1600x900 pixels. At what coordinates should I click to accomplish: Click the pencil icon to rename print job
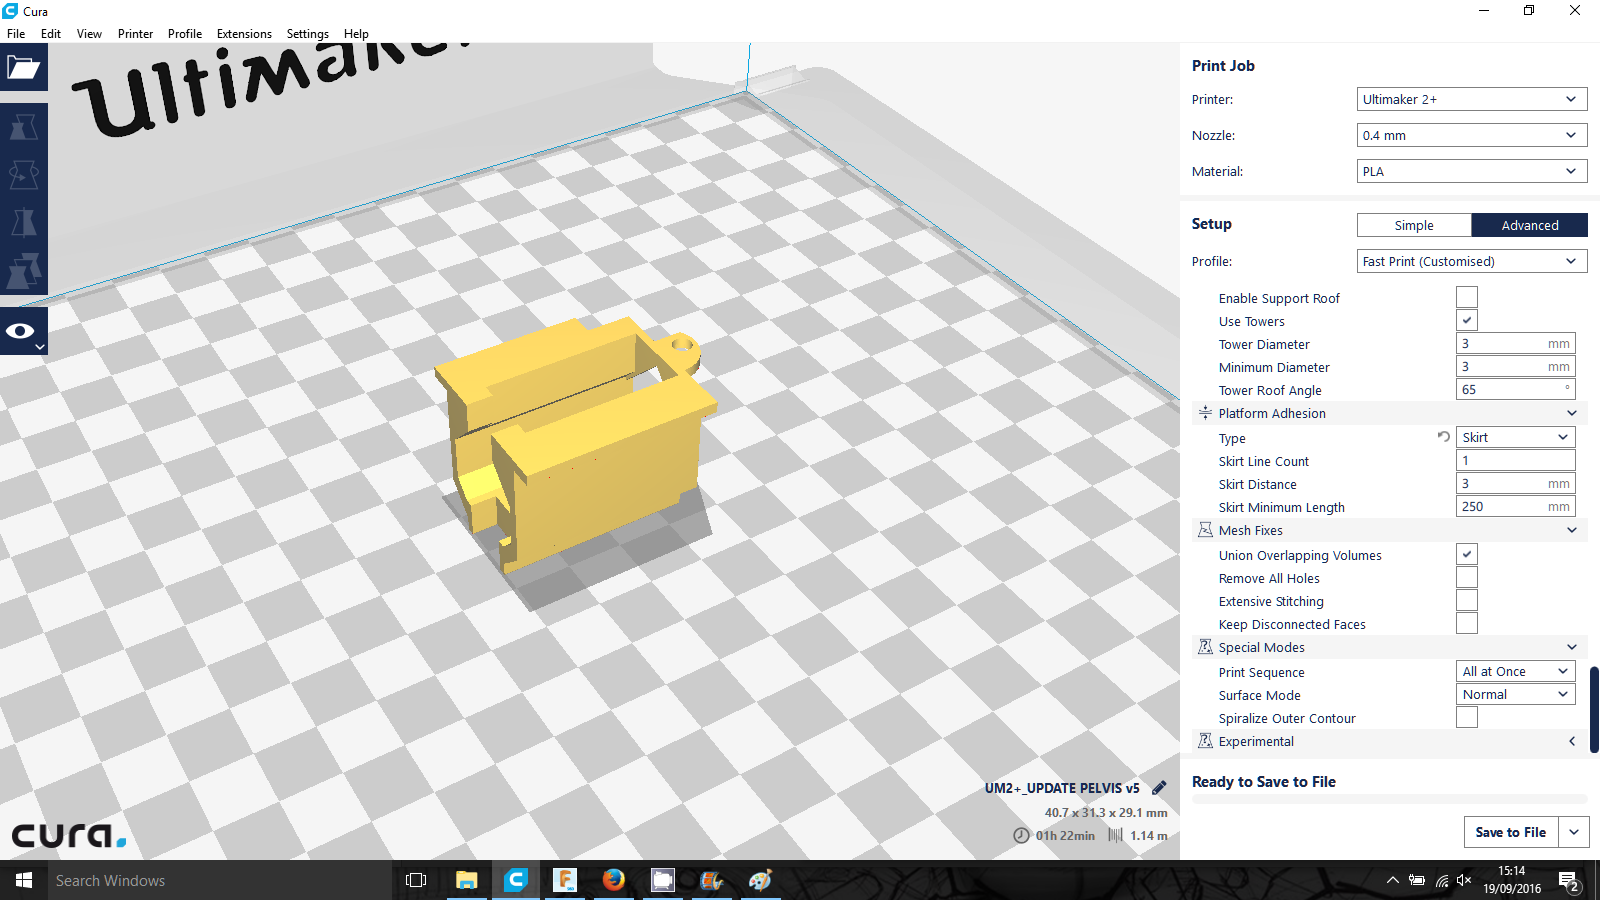tap(1159, 788)
